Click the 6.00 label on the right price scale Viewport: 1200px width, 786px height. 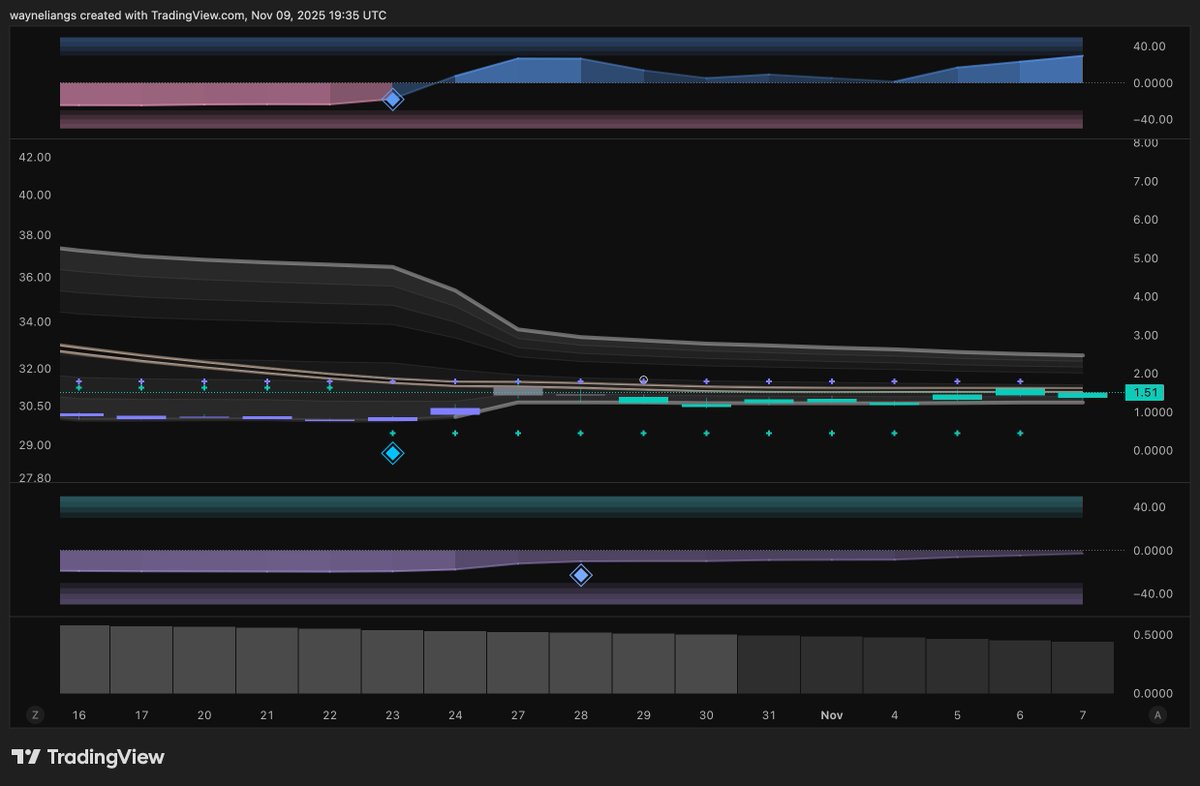click(x=1144, y=220)
